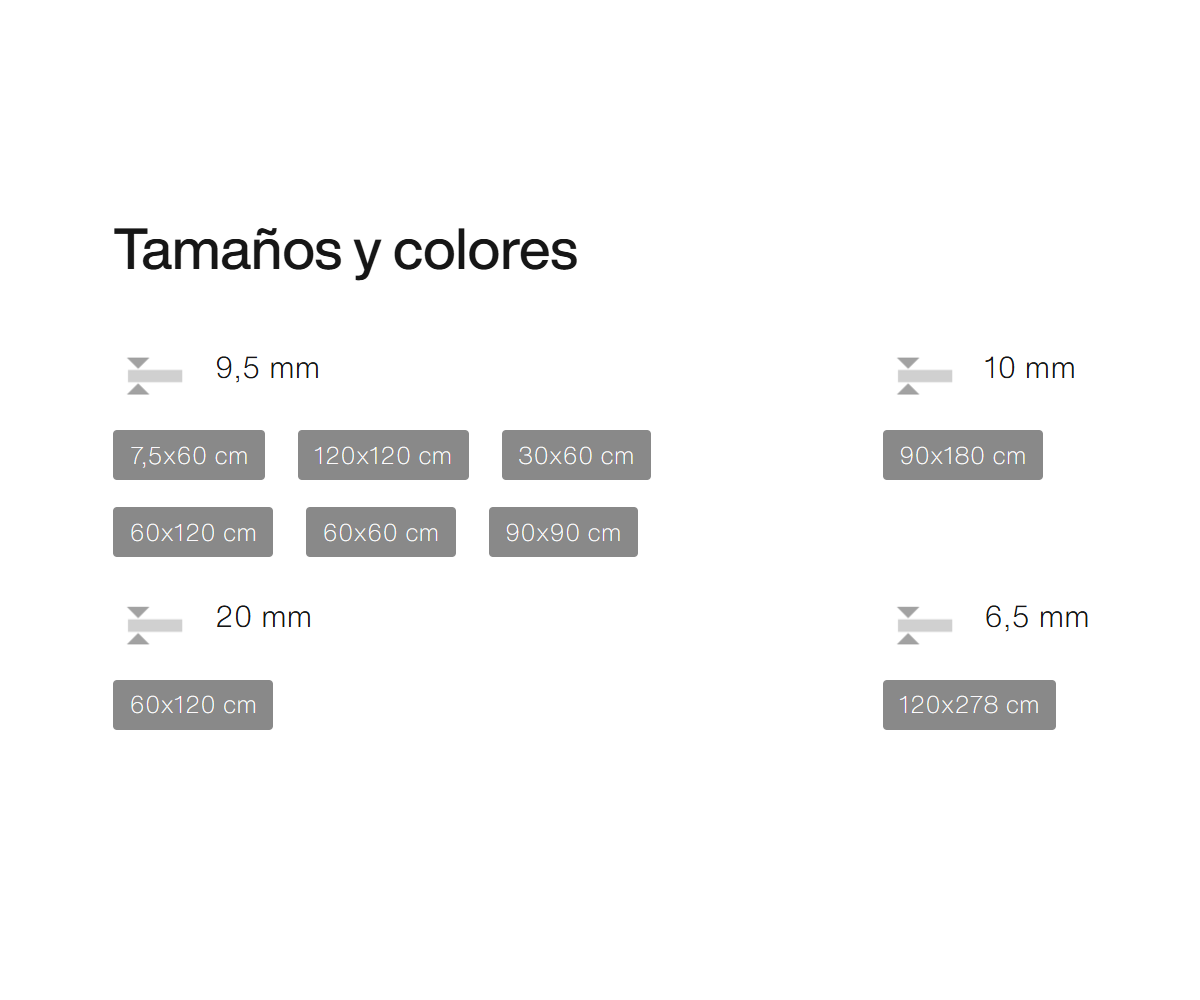Select 60x120 cm under 9,5 mm thickness
Screen dimensions: 1200x1000
point(193,532)
